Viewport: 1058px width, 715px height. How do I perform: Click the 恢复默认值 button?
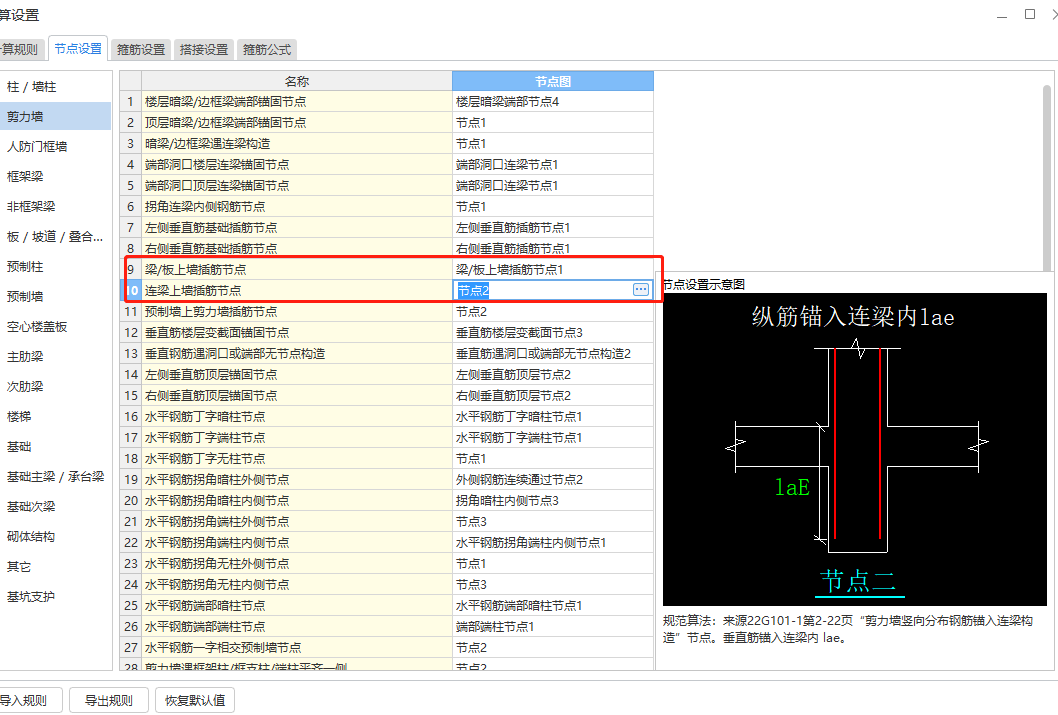point(195,700)
